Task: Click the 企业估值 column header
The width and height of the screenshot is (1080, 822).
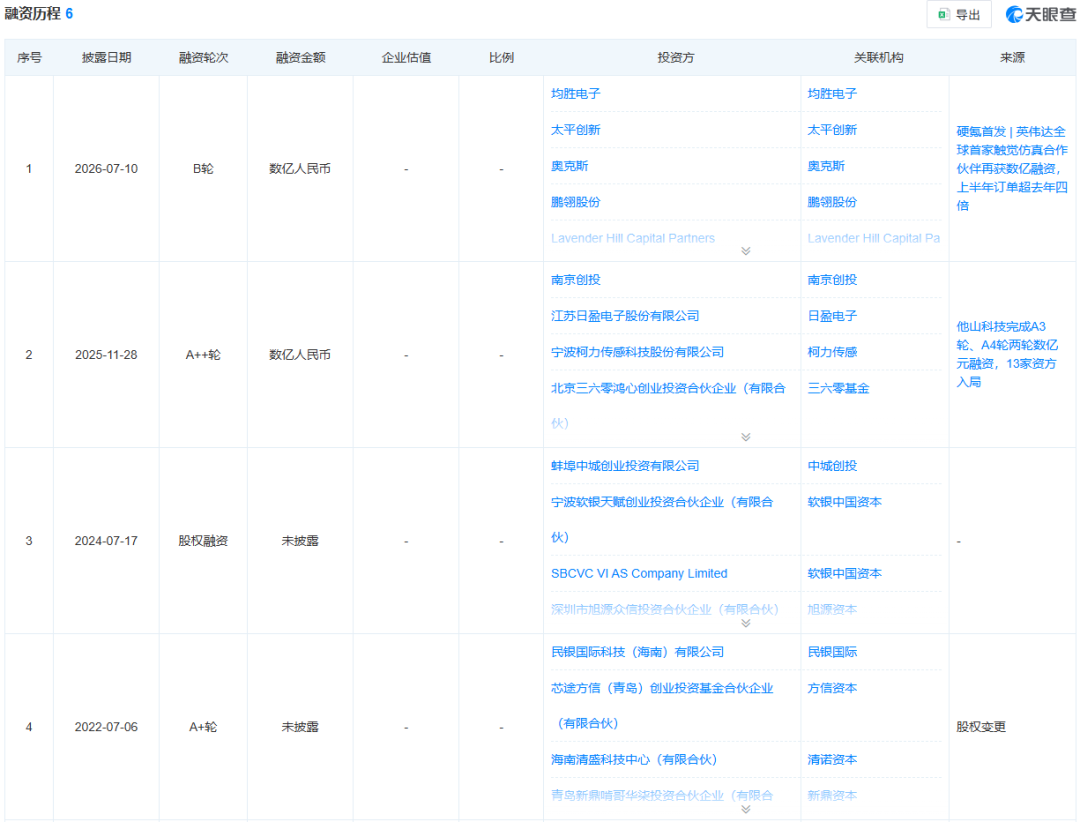Action: pos(406,58)
